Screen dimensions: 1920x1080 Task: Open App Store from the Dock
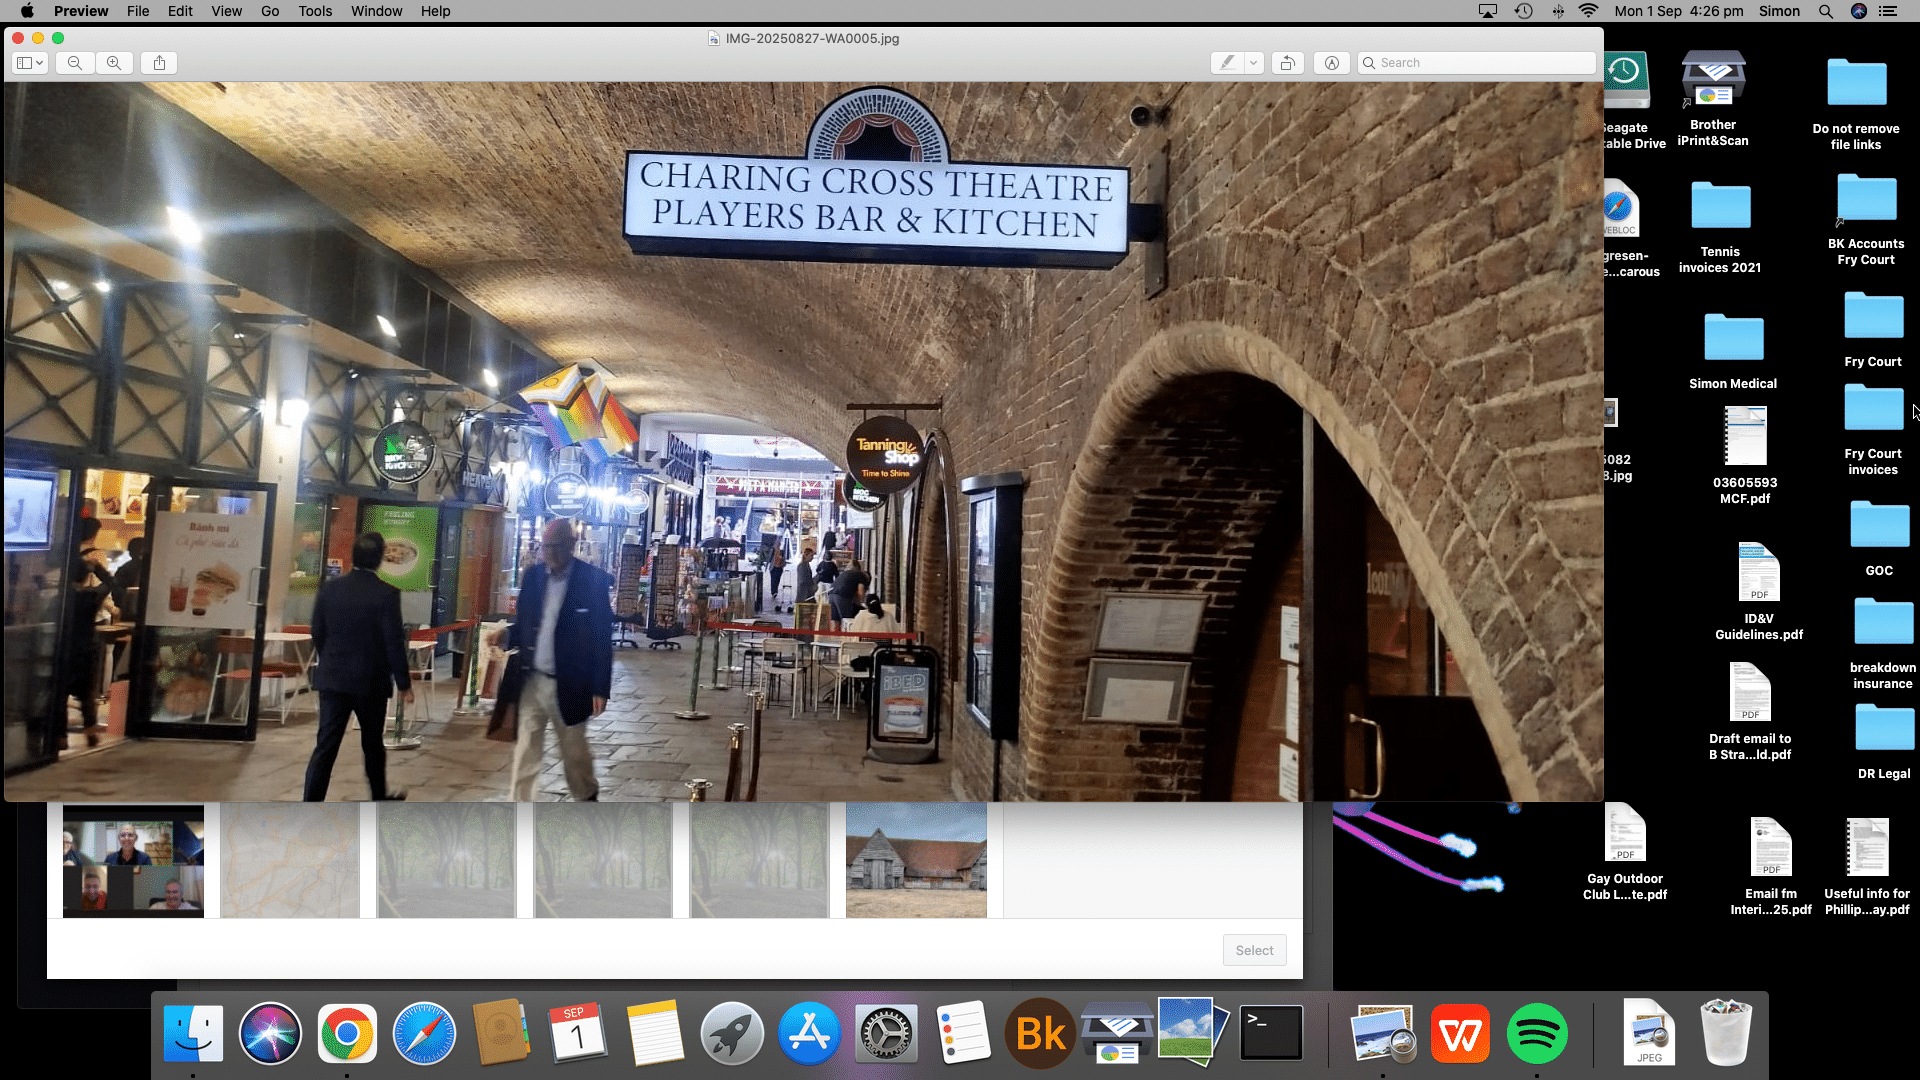tap(809, 1033)
